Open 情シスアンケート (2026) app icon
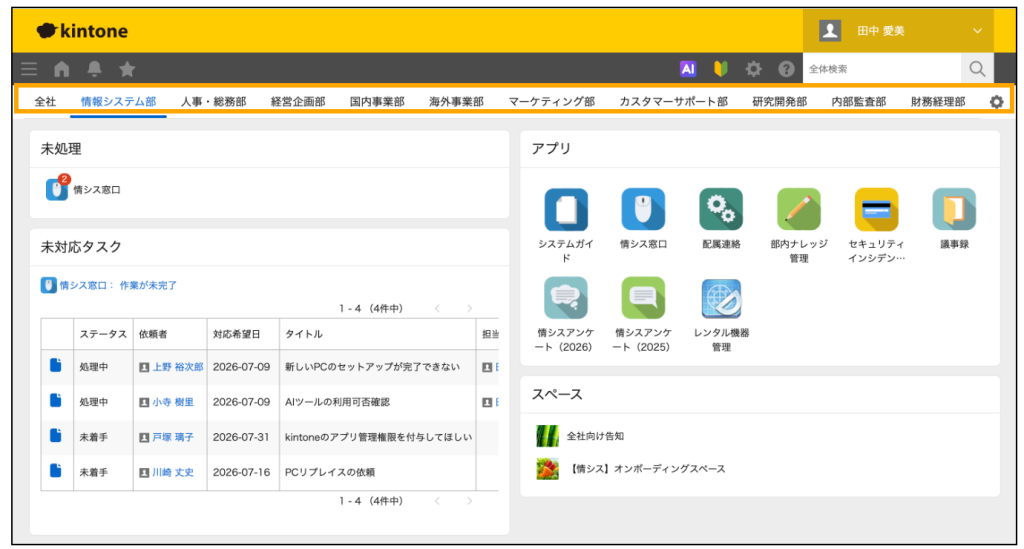The width and height of the screenshot is (1024, 549). pos(566,298)
